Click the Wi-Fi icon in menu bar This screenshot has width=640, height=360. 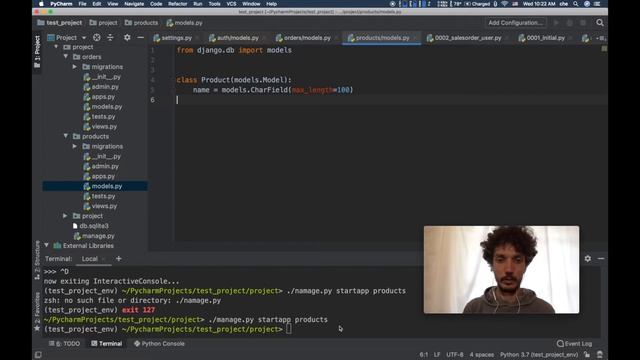pyautogui.click(x=504, y=4)
